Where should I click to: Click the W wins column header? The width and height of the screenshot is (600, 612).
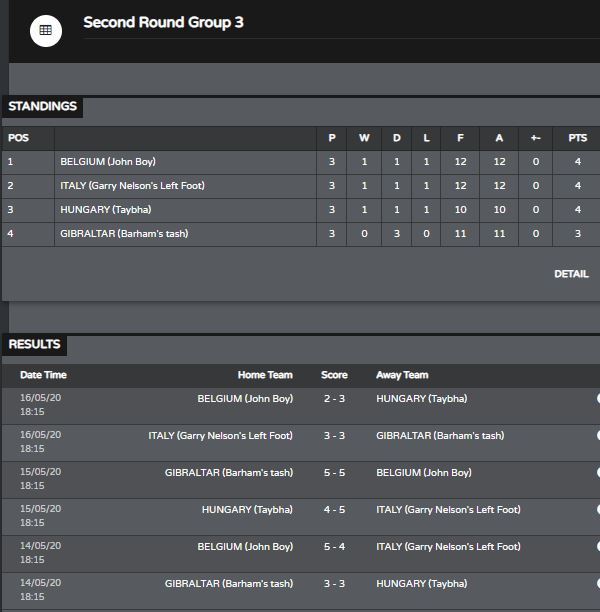tap(364, 138)
